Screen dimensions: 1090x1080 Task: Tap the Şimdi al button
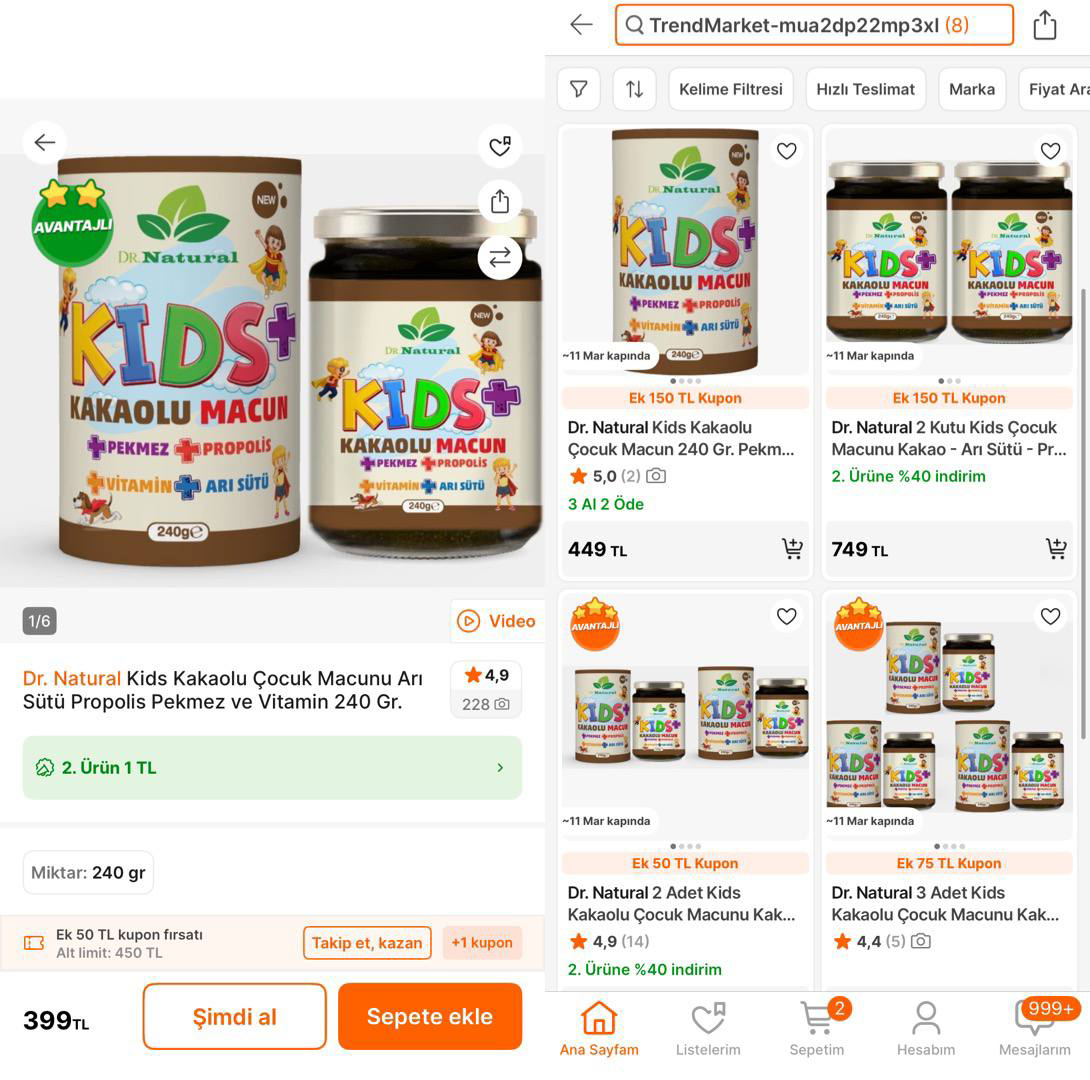(x=234, y=1016)
